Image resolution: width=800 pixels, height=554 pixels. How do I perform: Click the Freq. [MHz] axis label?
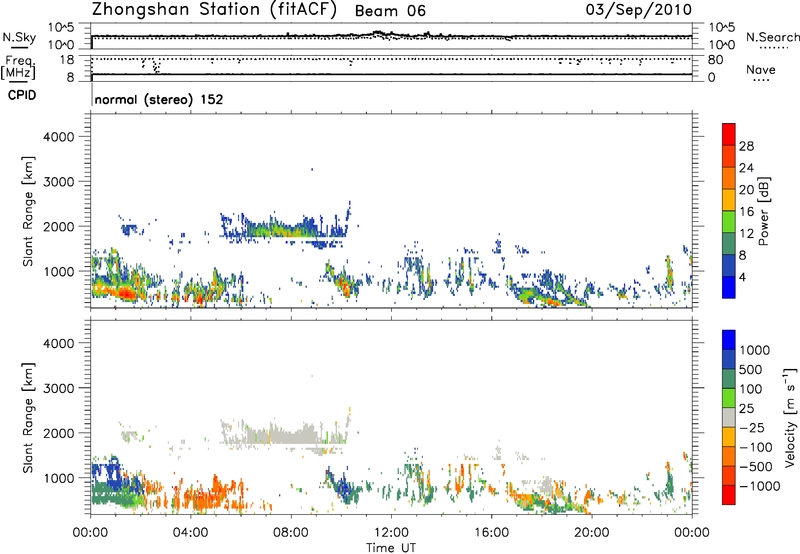(x=18, y=67)
